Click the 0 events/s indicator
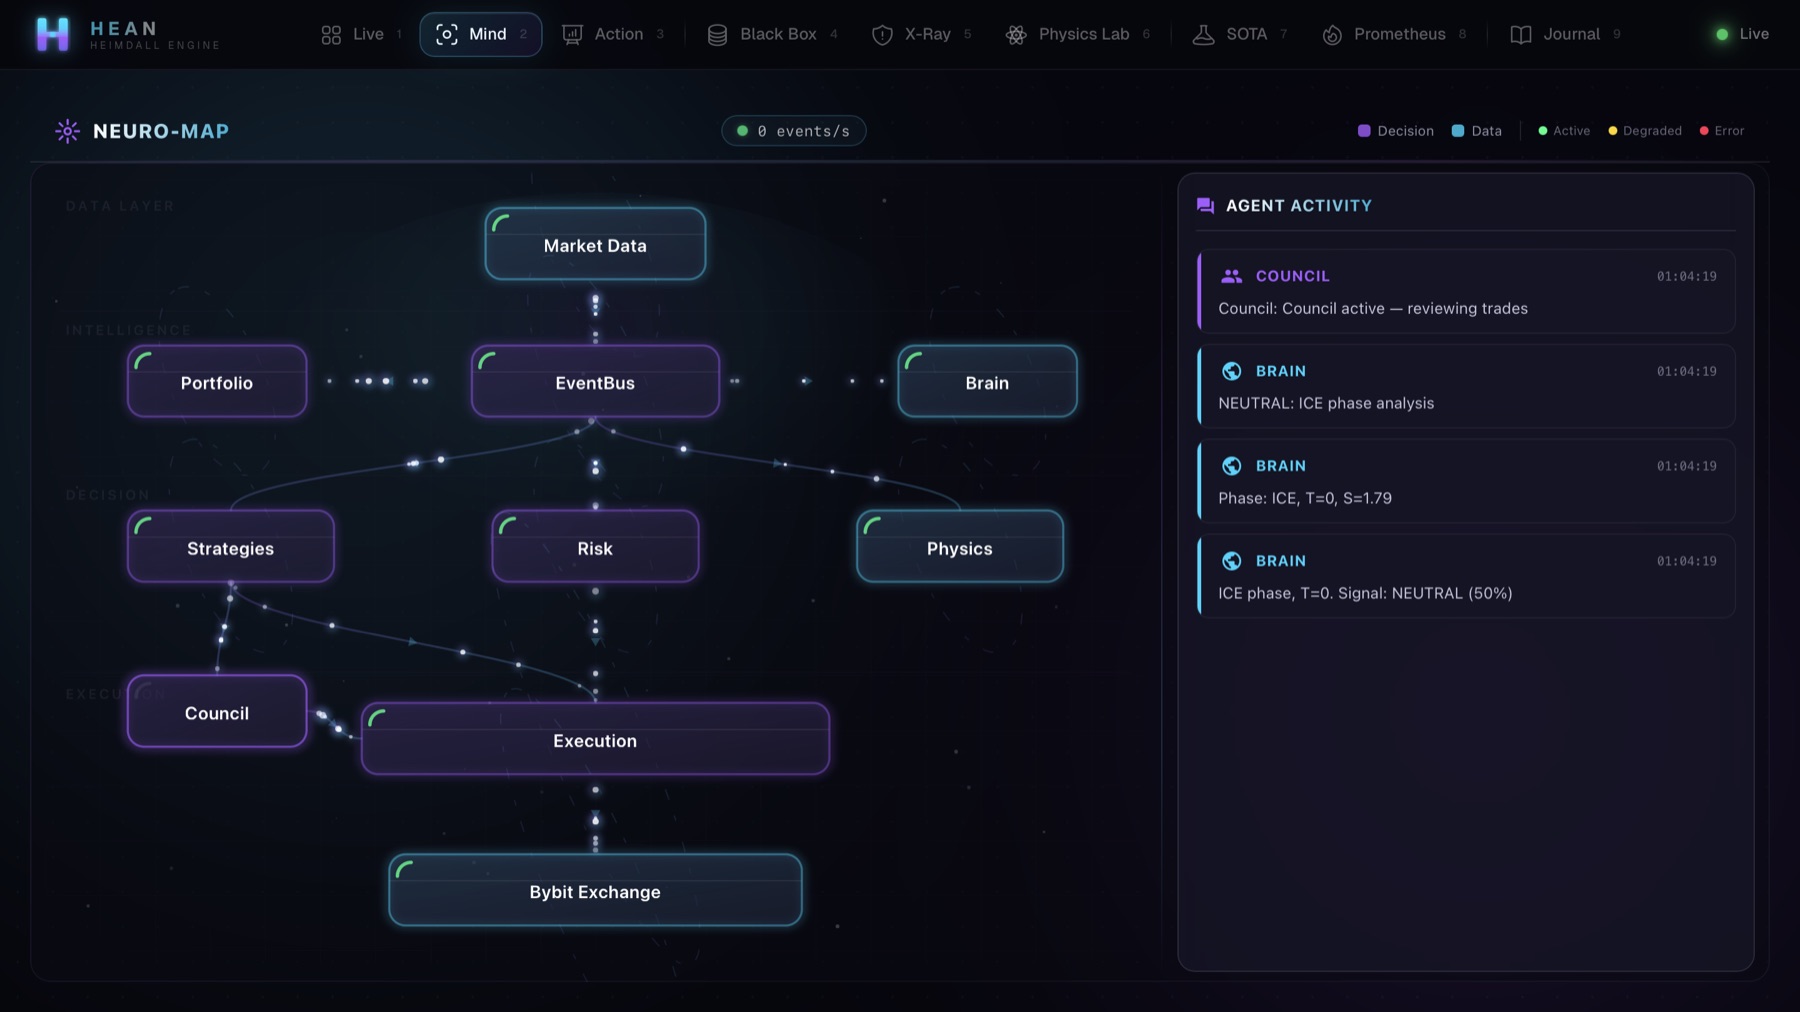 click(x=794, y=131)
